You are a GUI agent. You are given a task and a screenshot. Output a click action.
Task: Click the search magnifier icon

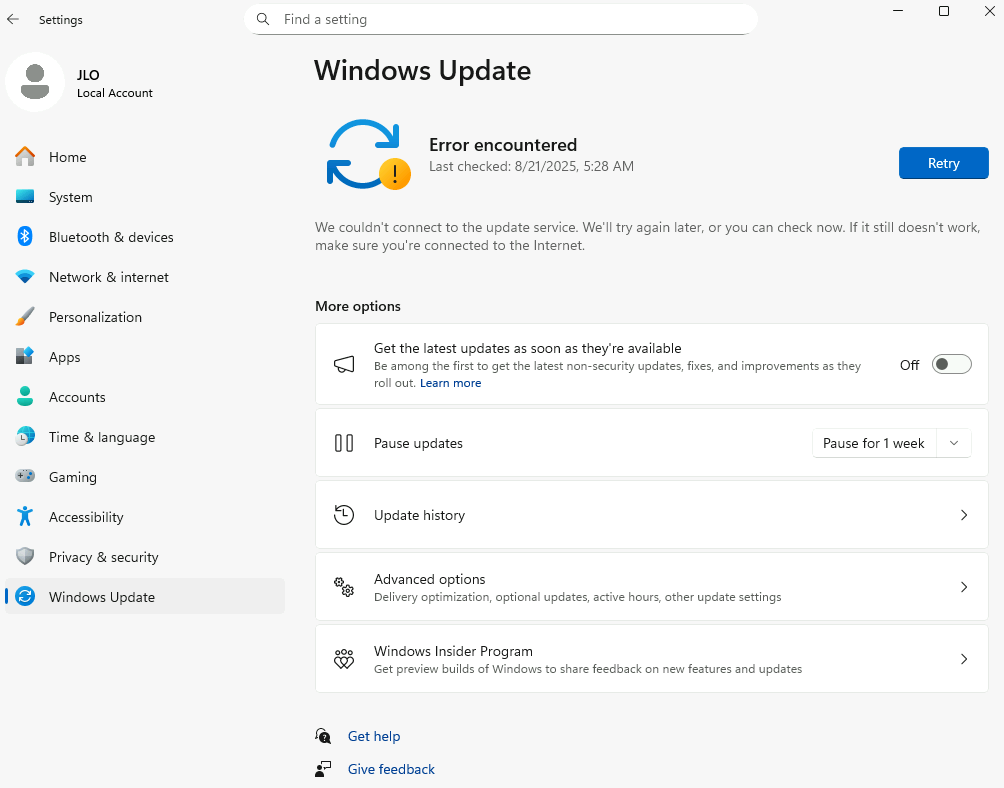[x=263, y=19]
